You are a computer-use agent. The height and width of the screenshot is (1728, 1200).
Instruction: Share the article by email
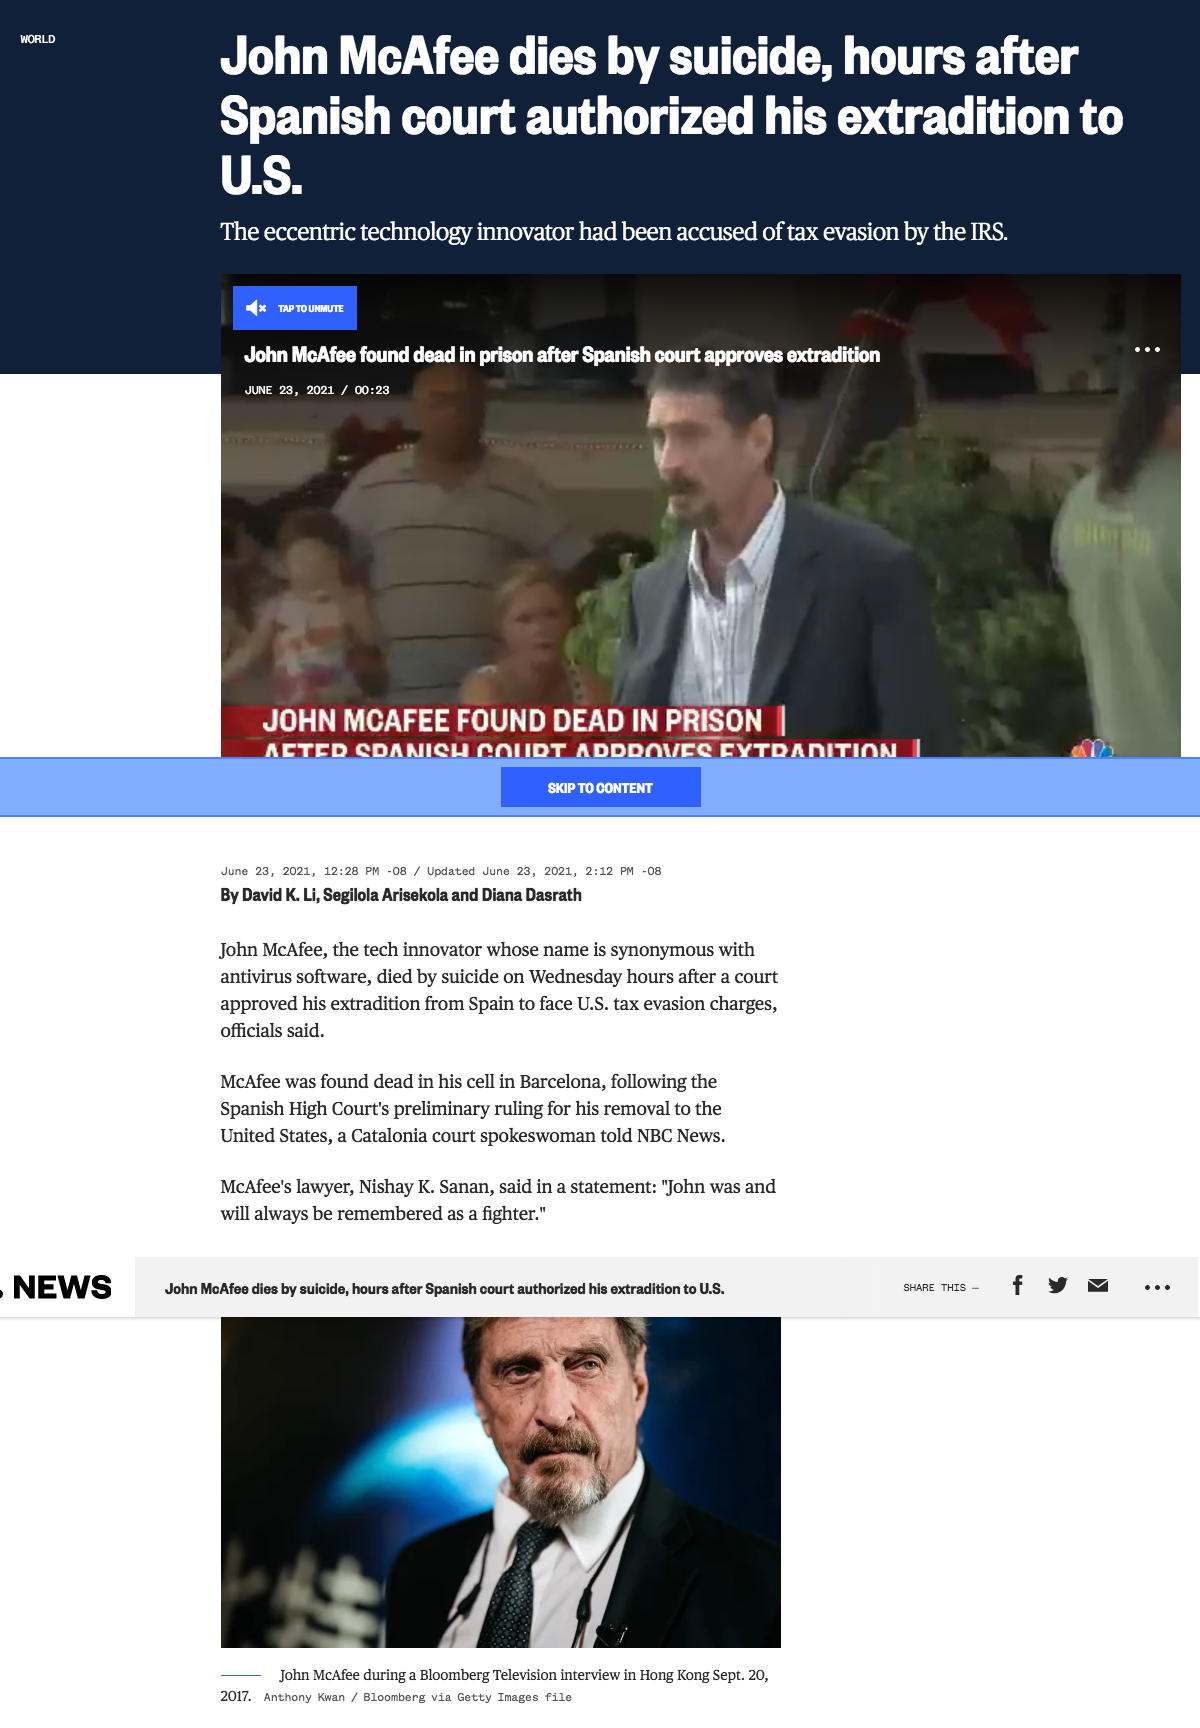point(1098,1286)
